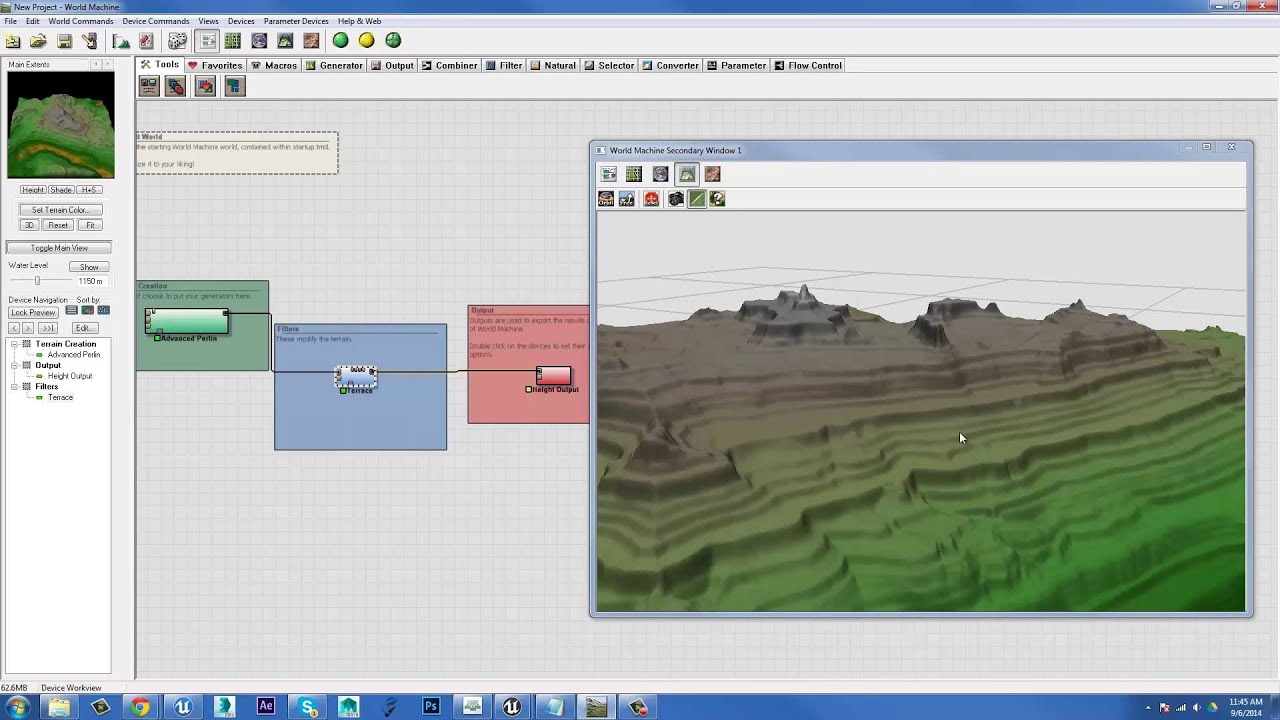Viewport: 1280px width, 720px height.
Task: Switch main window to Layout view icon
Action: [233, 41]
